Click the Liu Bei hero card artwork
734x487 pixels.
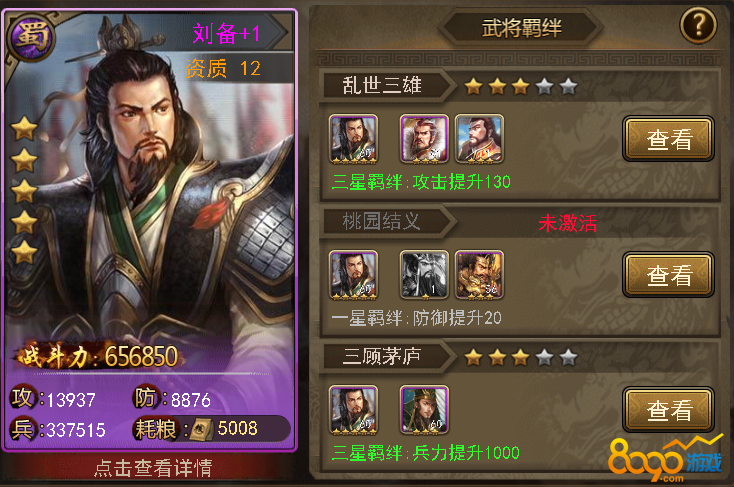point(150,187)
